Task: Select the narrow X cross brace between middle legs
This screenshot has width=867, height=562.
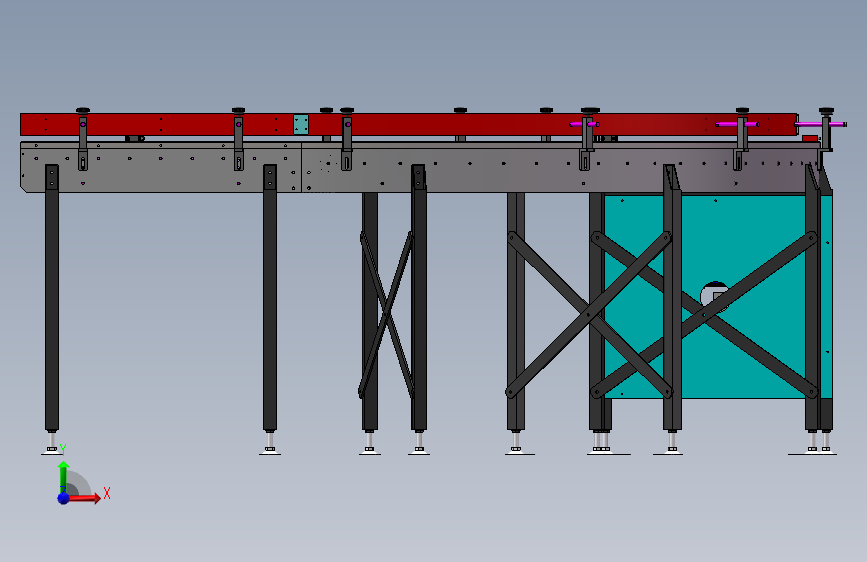Action: (x=387, y=315)
